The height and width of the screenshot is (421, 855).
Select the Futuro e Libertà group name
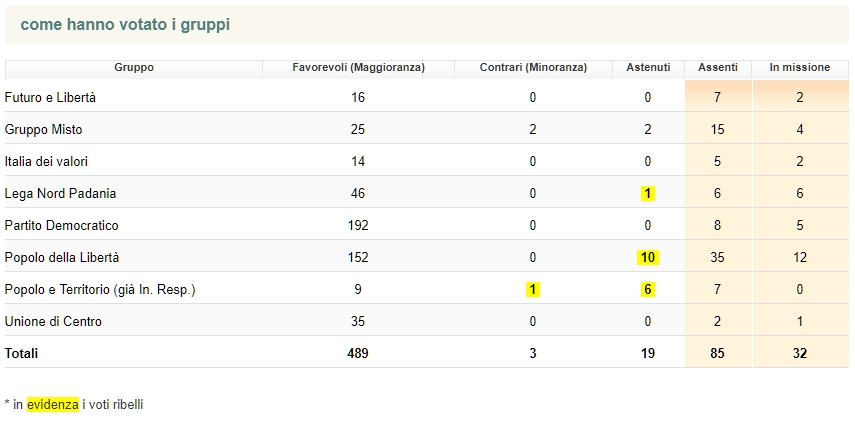(x=50, y=98)
